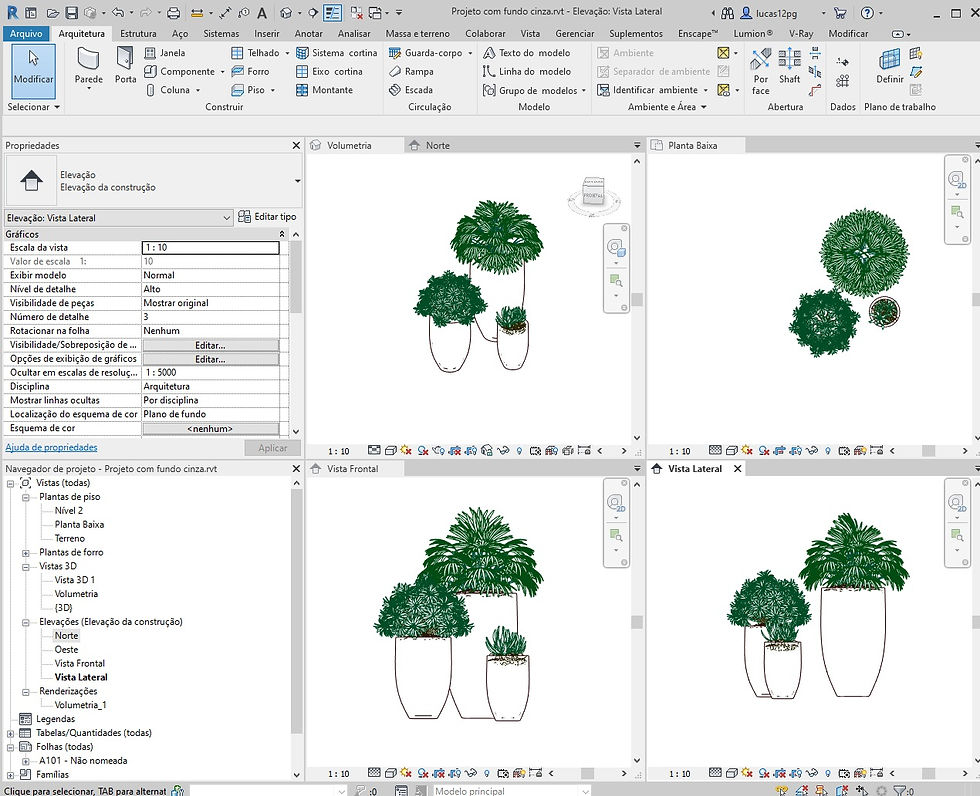Open the type selector dropdown for Elevação
Screen dimensions: 980x796
(x=298, y=181)
